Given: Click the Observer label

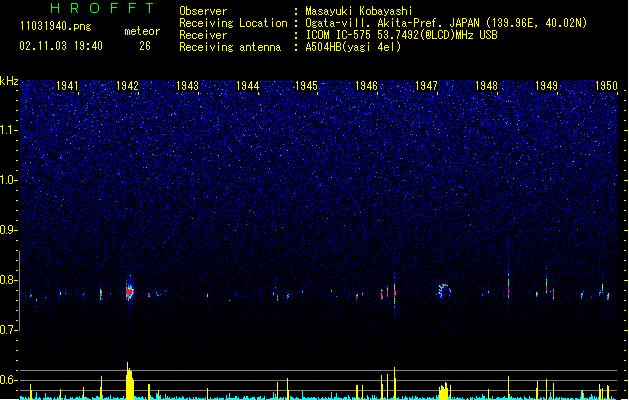Looking at the screenshot, I should (203, 11).
